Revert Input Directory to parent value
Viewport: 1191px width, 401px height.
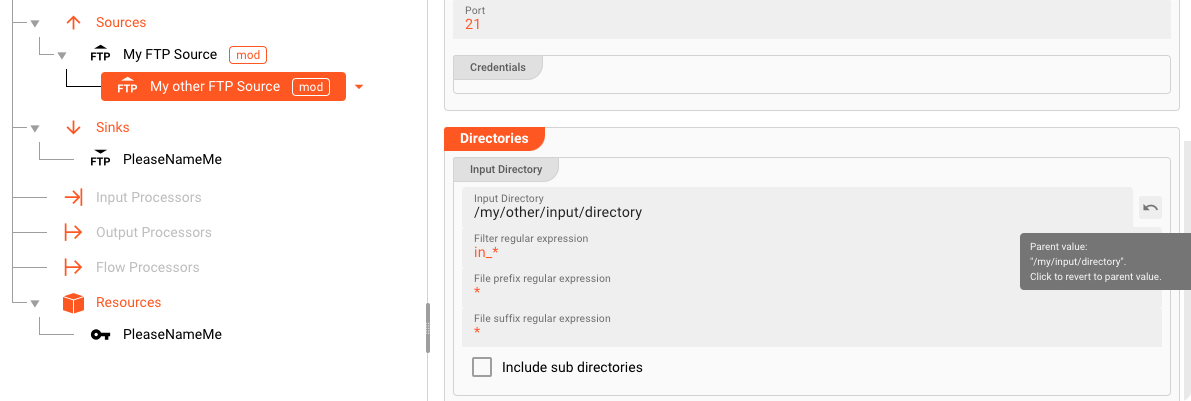[1150, 208]
